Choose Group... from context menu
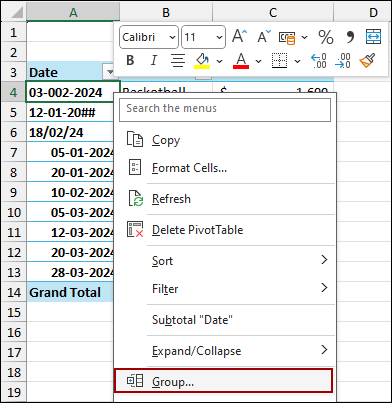Screen dimensions: 392x403 (223, 381)
